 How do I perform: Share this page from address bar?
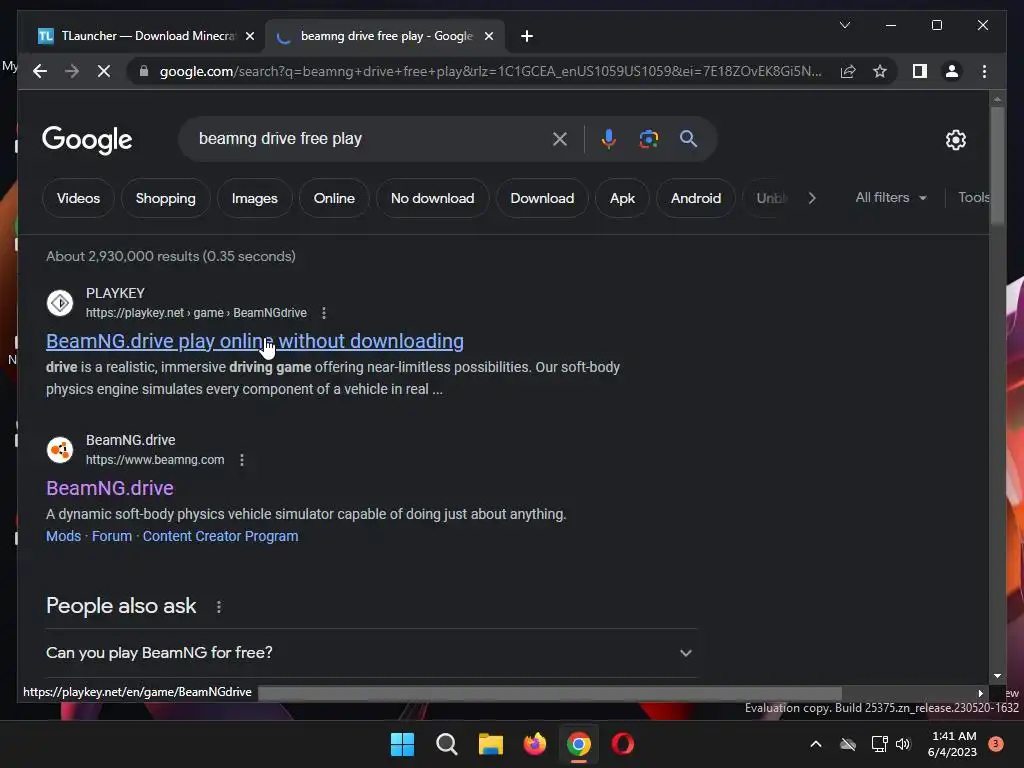click(x=848, y=71)
